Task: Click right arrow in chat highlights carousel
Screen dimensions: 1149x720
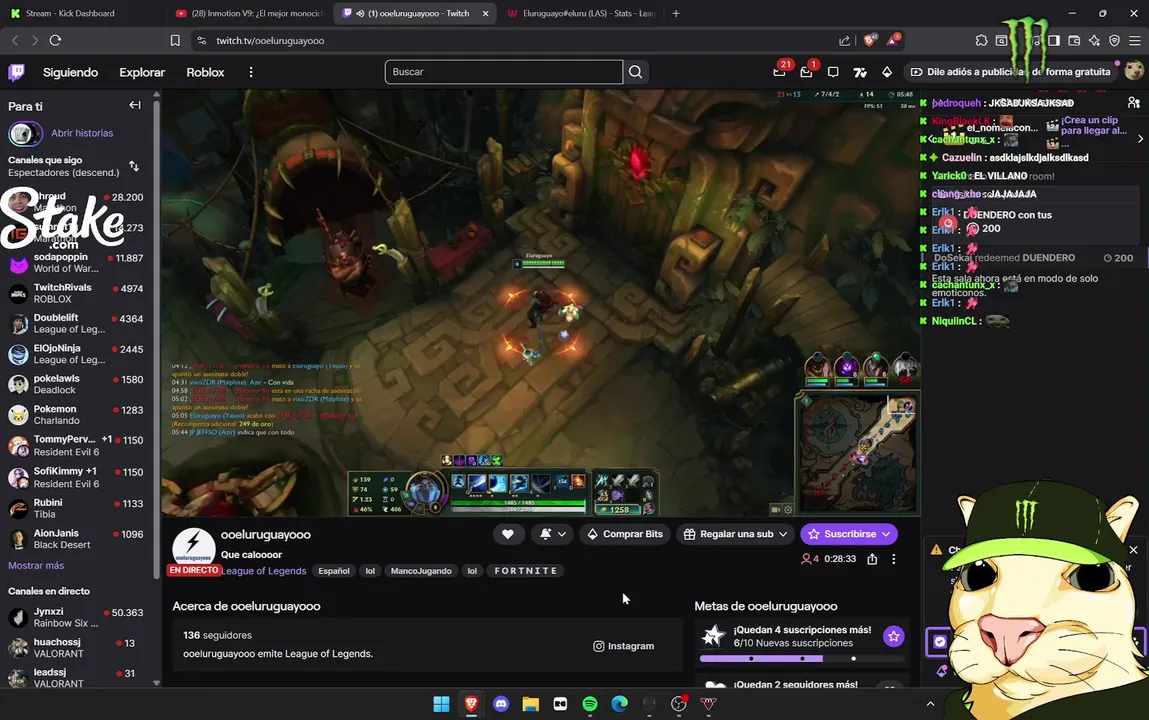Action: (x=1140, y=138)
